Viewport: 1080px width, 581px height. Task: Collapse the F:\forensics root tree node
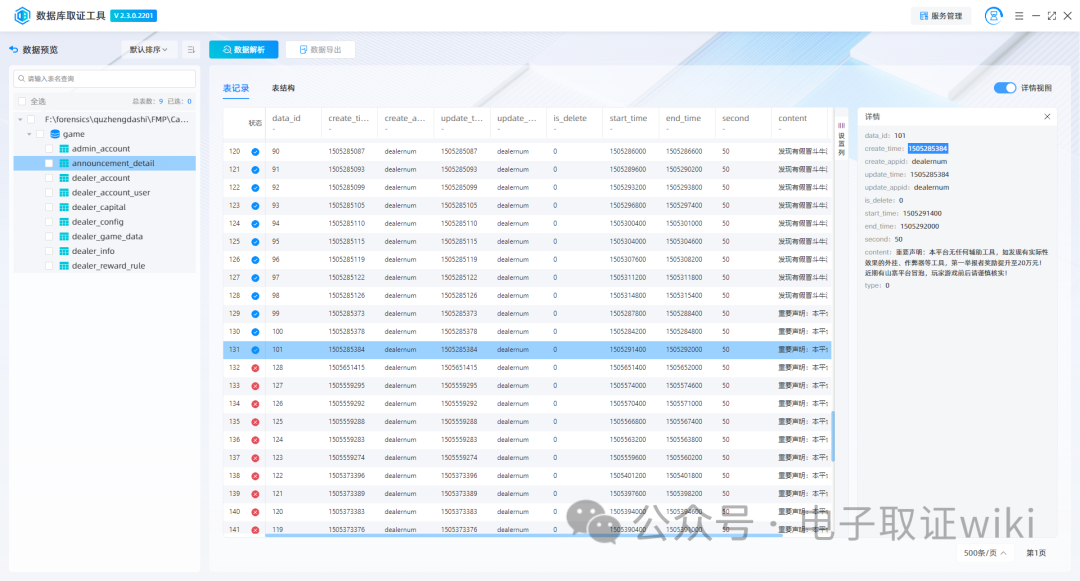(20, 119)
